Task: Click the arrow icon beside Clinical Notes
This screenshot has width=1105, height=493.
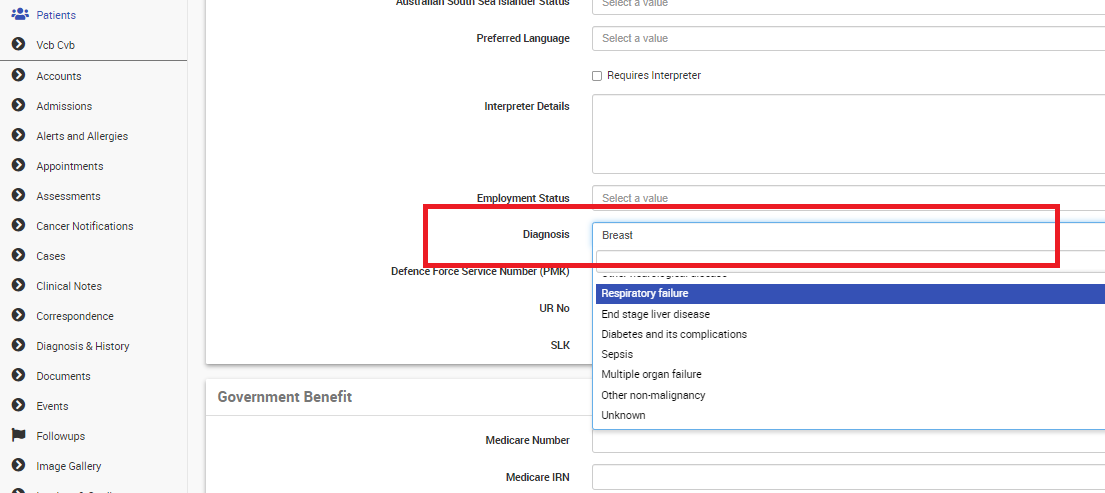Action: 19,285
